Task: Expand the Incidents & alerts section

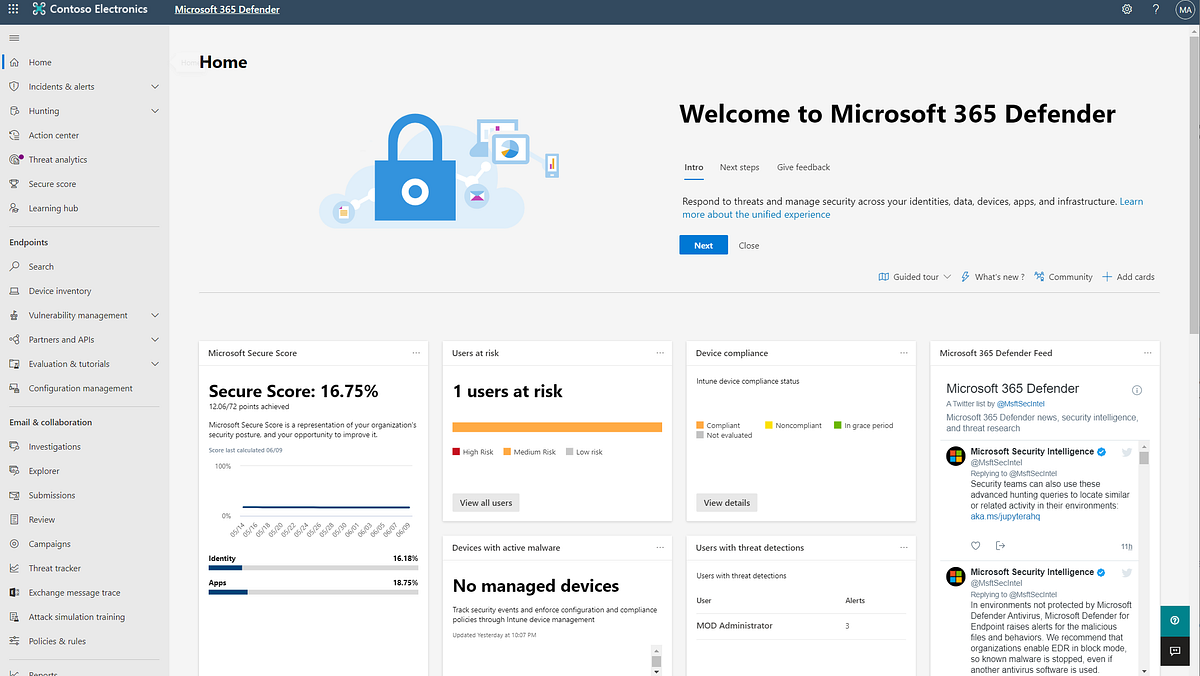Action: tap(155, 87)
